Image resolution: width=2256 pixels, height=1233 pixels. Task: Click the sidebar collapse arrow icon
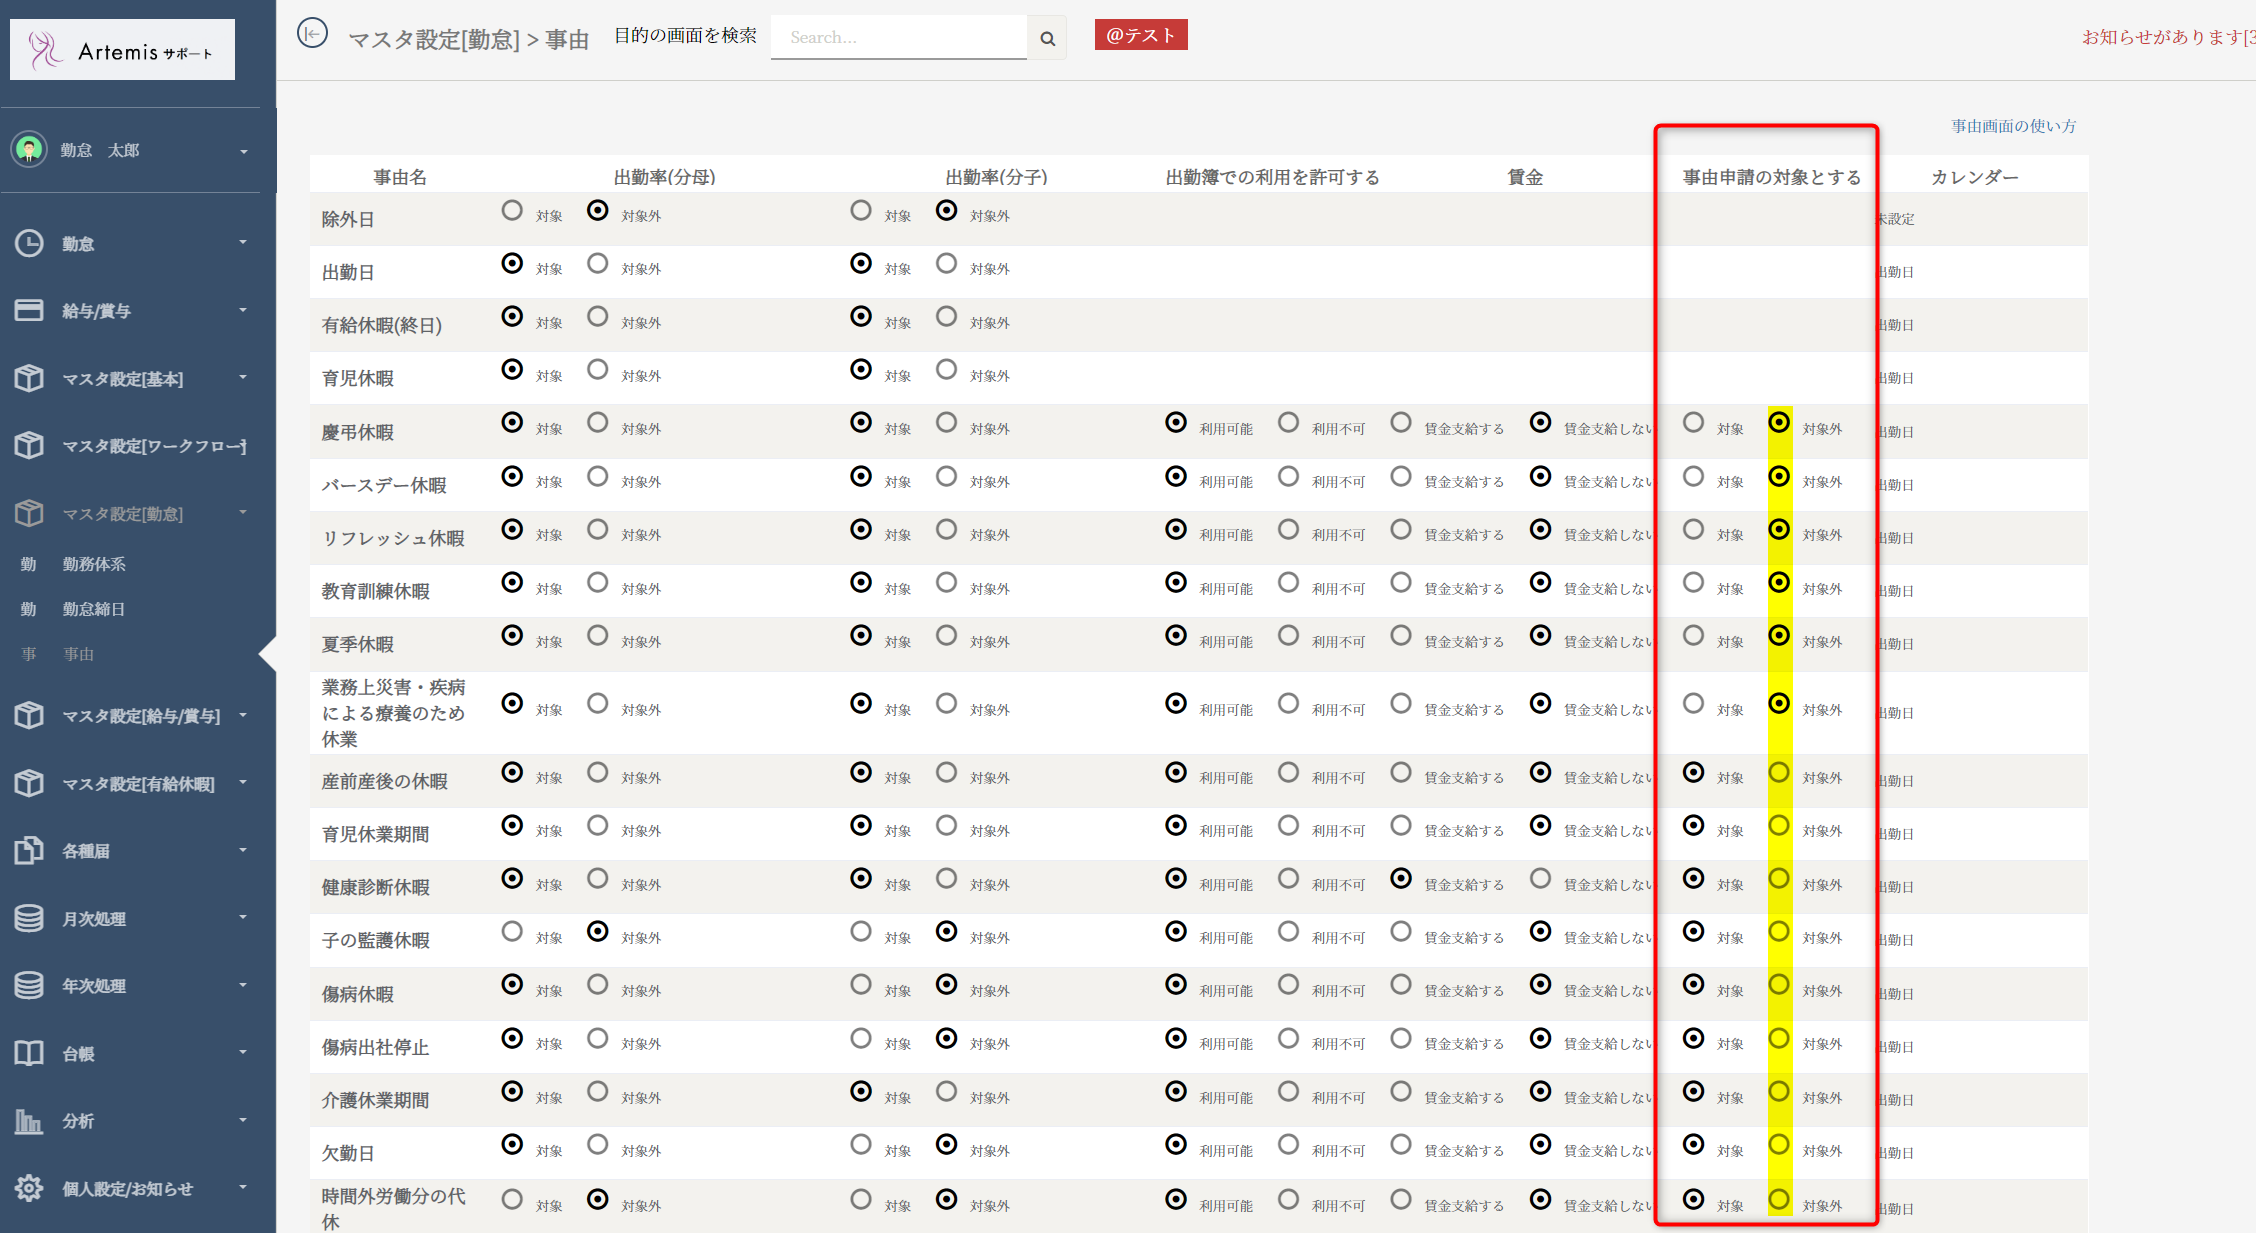312,34
